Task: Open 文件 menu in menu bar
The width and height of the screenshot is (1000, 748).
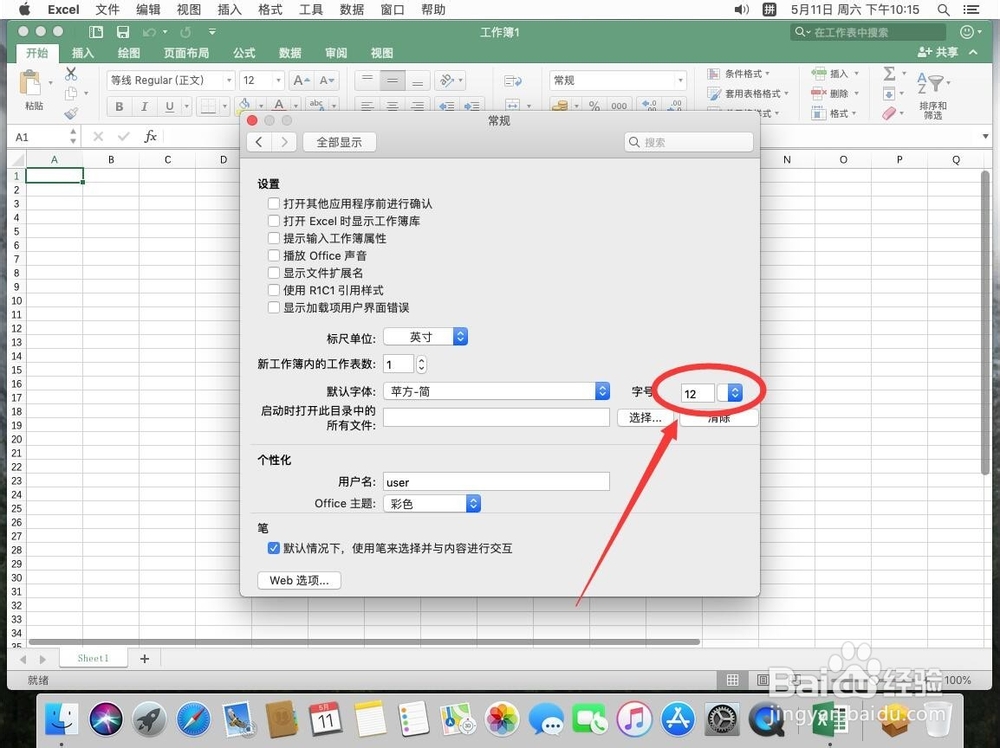Action: point(107,10)
